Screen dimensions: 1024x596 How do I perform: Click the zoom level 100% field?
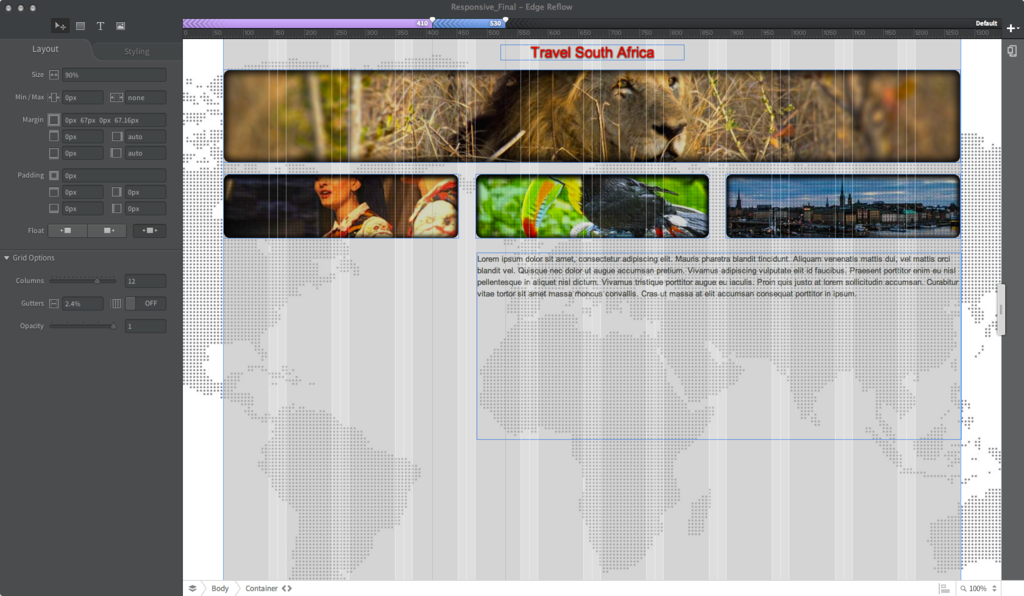coord(978,588)
